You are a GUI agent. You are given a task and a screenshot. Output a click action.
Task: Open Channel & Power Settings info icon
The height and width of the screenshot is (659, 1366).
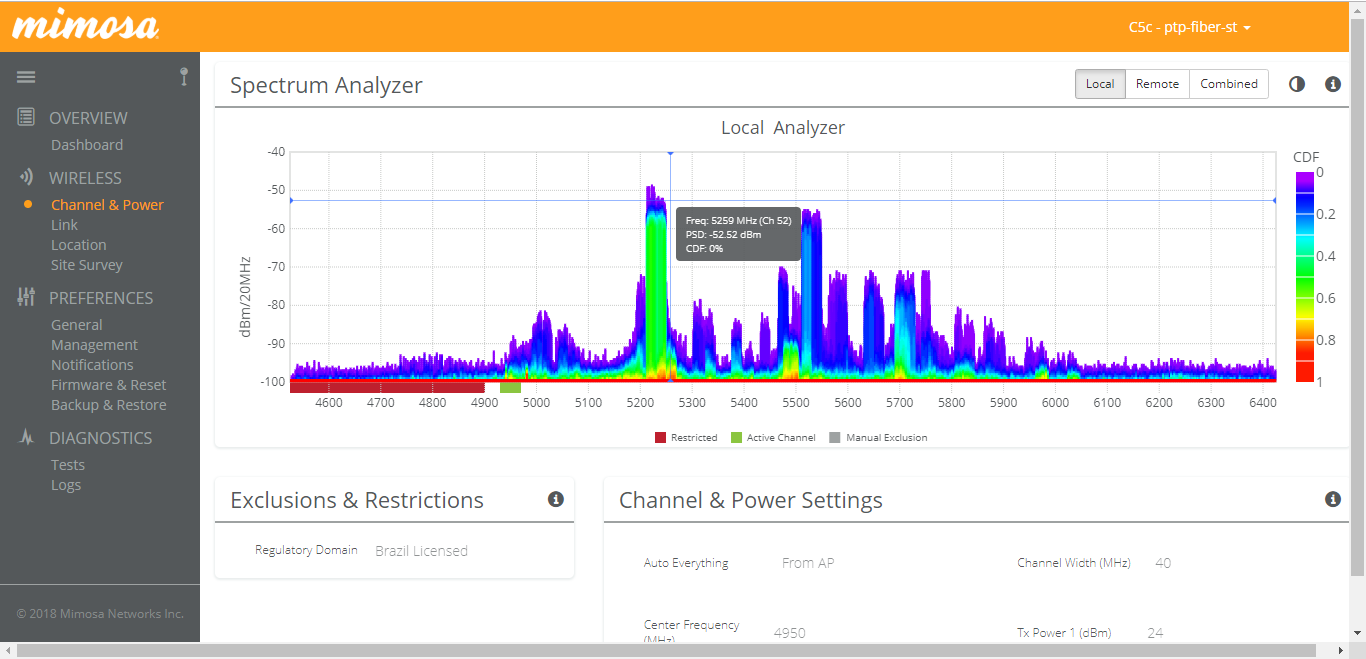(1333, 499)
